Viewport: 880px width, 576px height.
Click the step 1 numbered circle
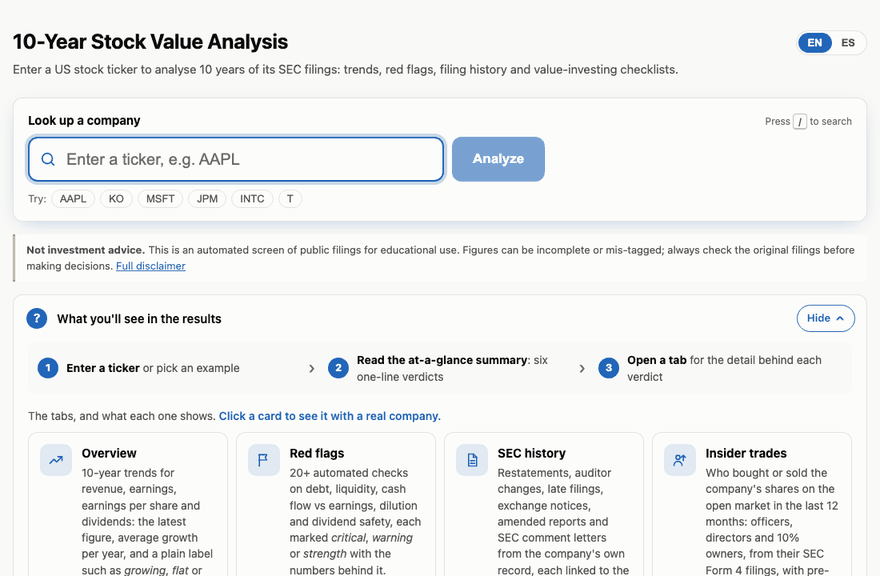pos(48,368)
